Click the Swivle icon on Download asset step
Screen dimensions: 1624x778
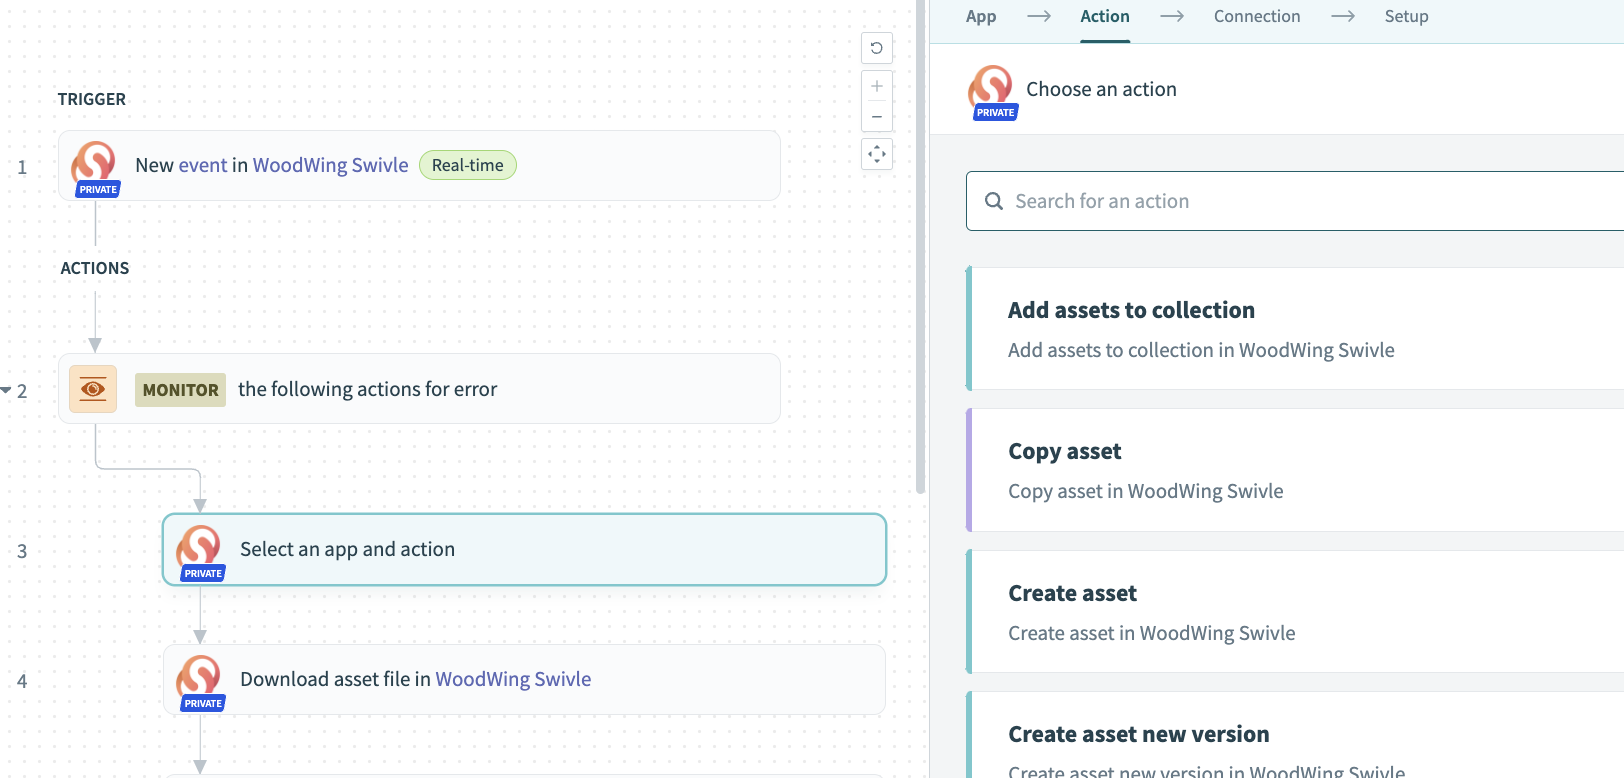coord(200,681)
